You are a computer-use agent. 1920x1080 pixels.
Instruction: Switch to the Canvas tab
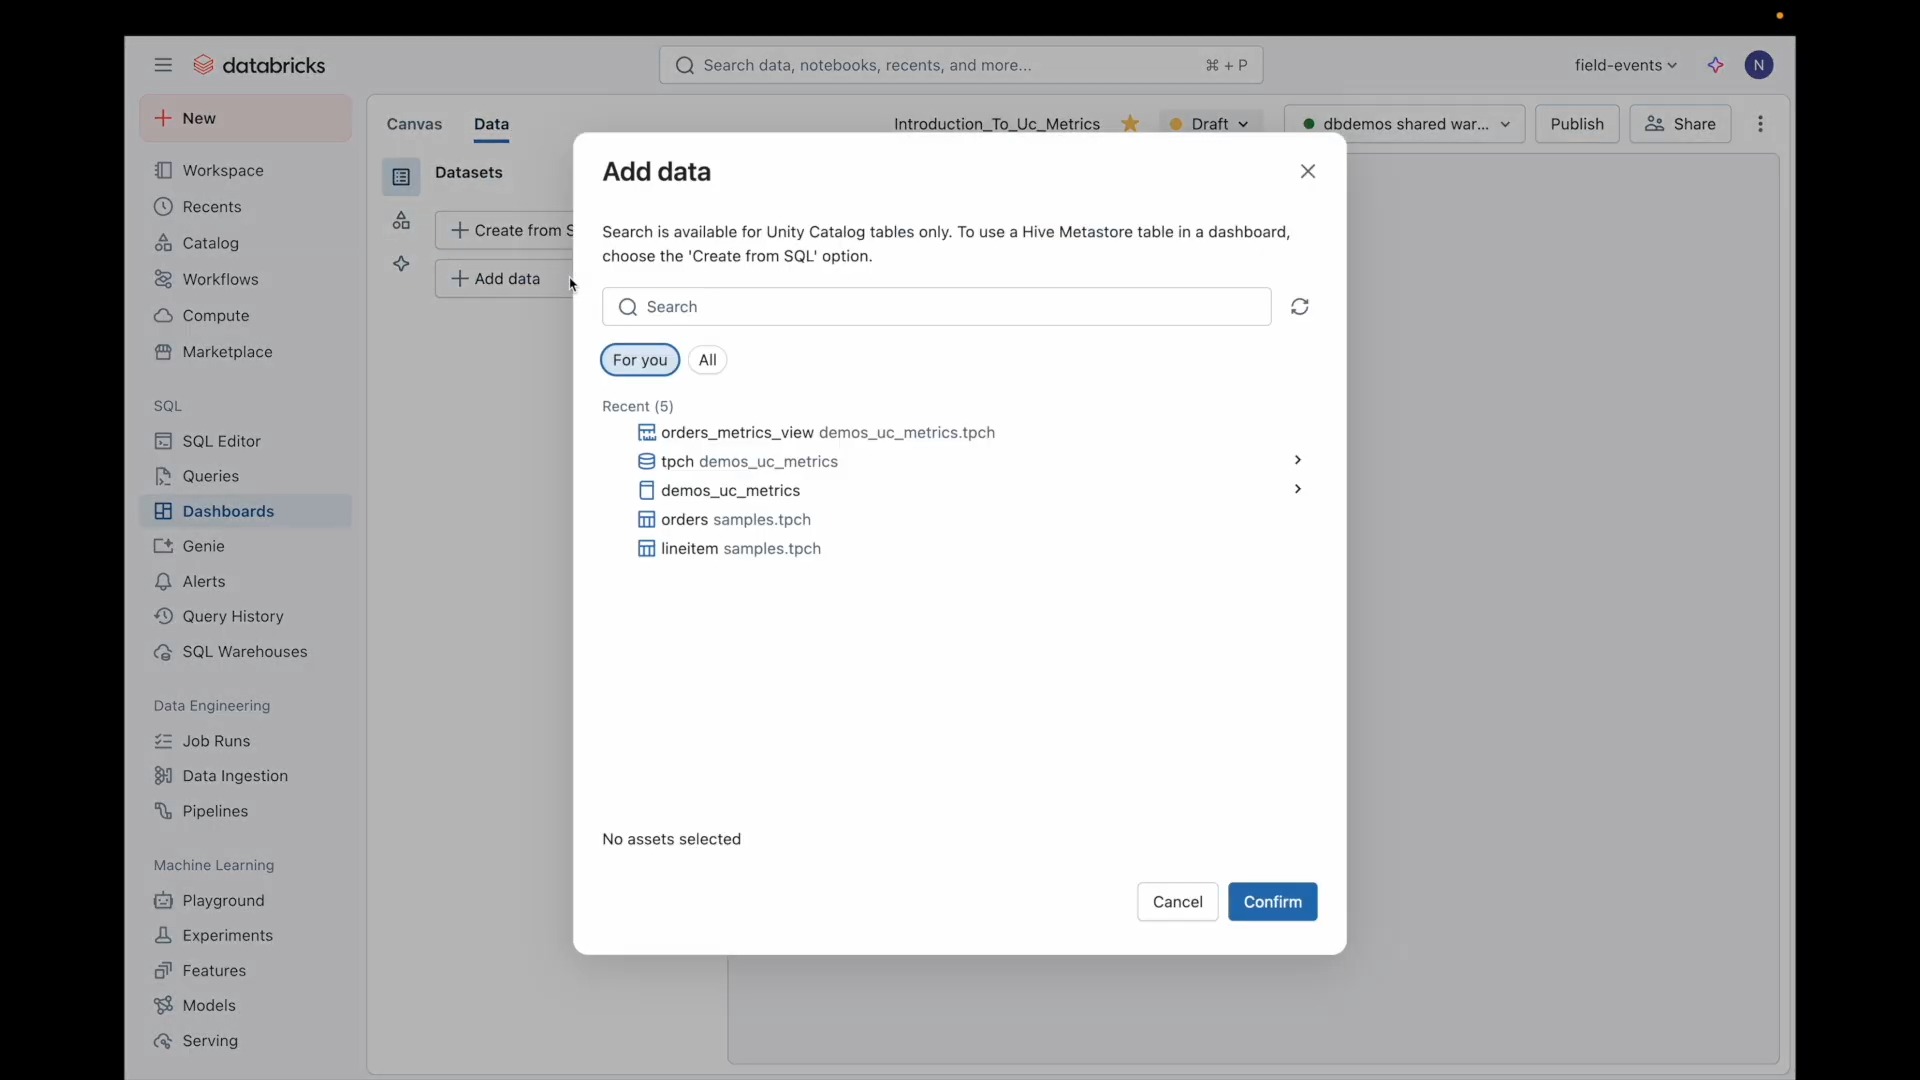pos(414,124)
